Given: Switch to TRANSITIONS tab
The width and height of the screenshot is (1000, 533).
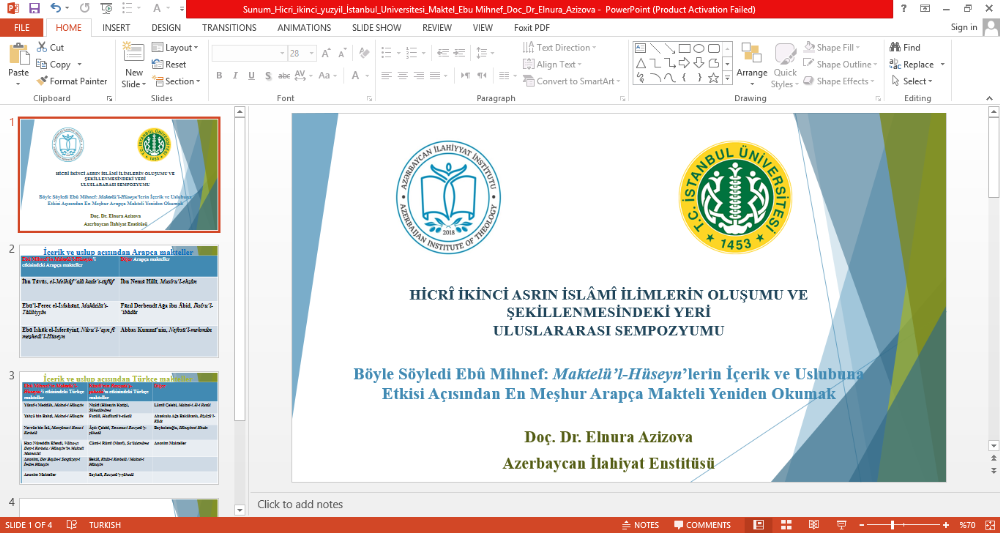Looking at the screenshot, I should click(229, 27).
